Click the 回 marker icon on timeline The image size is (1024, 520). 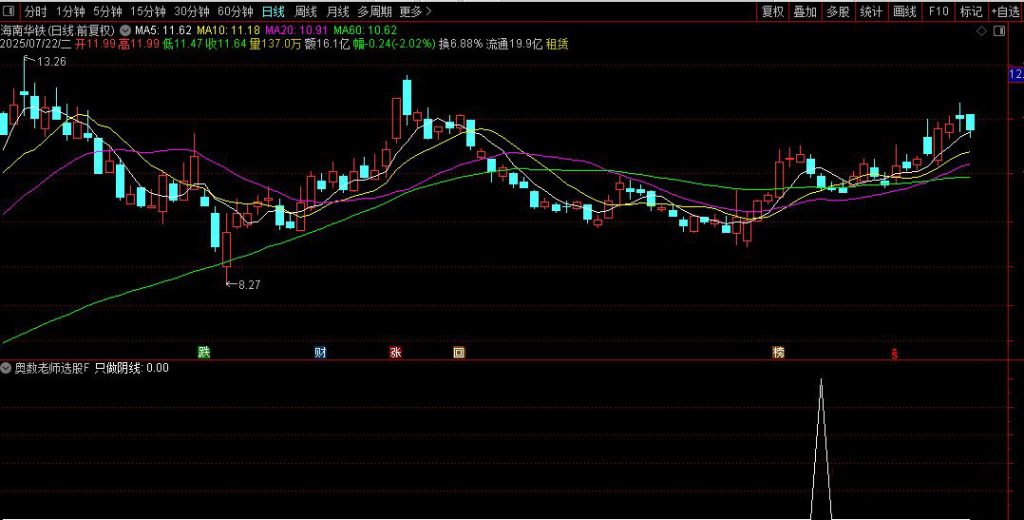[x=459, y=352]
